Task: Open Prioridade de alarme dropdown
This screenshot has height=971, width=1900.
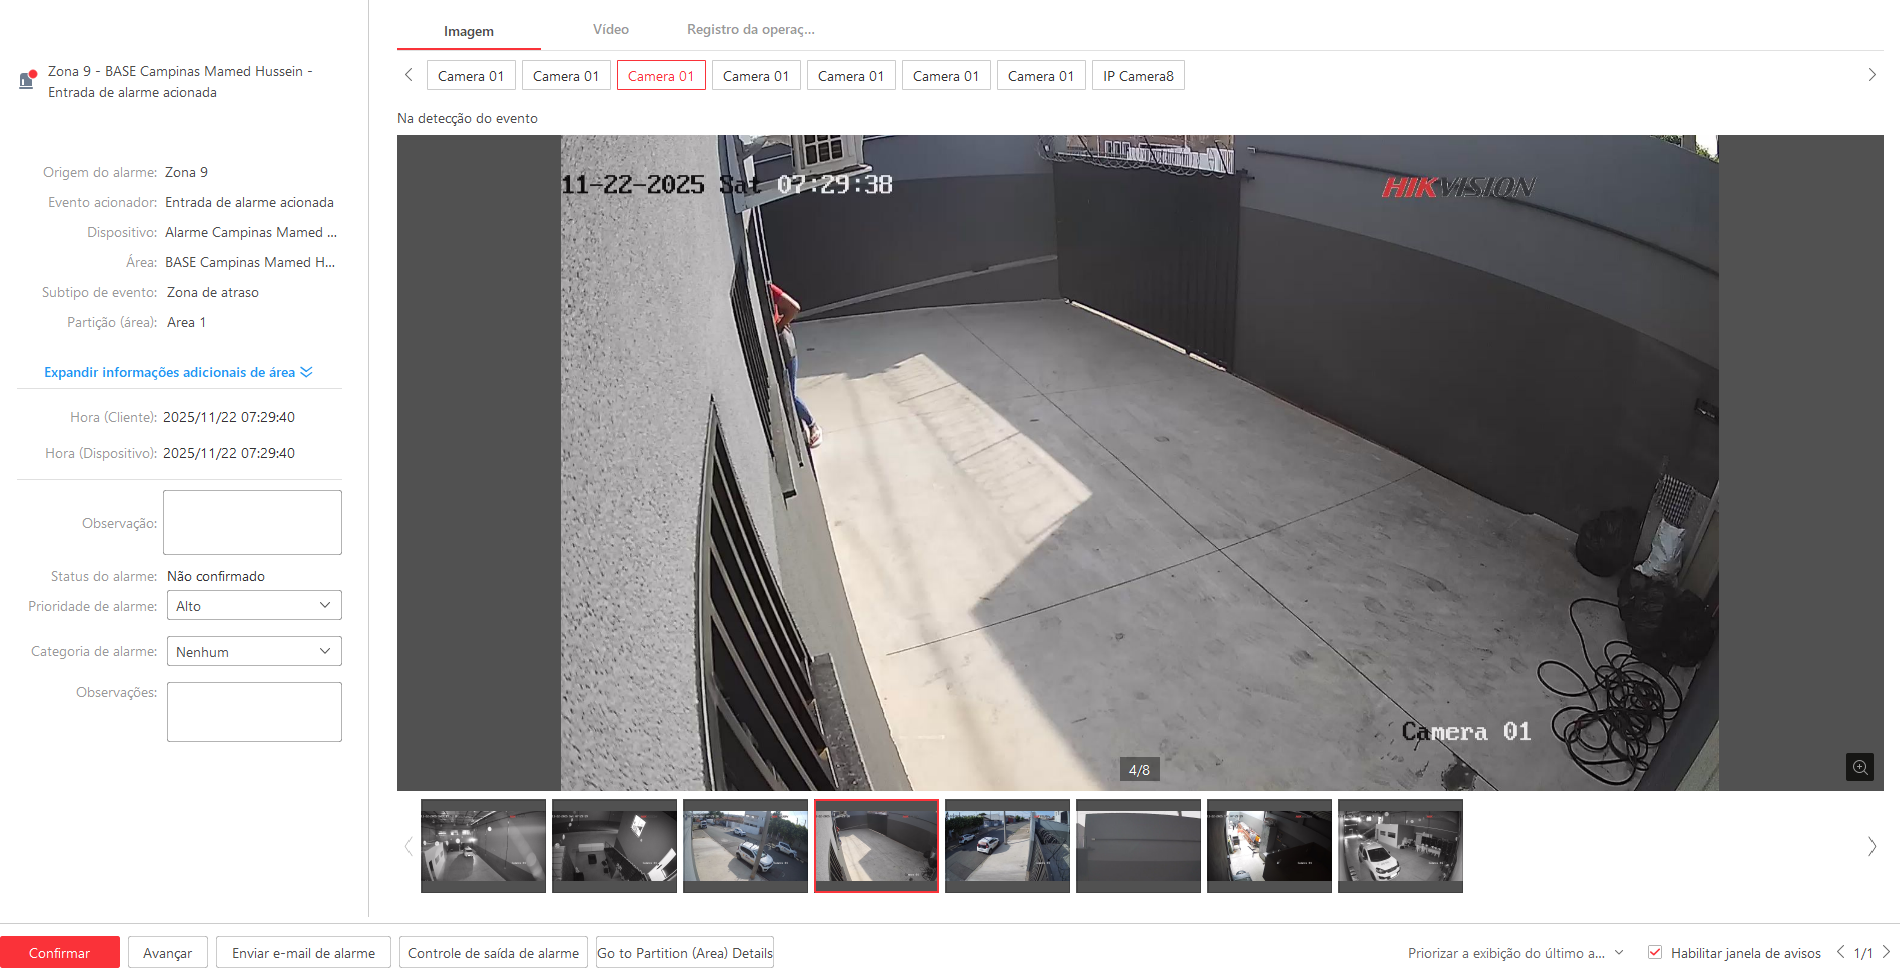Action: pos(254,606)
